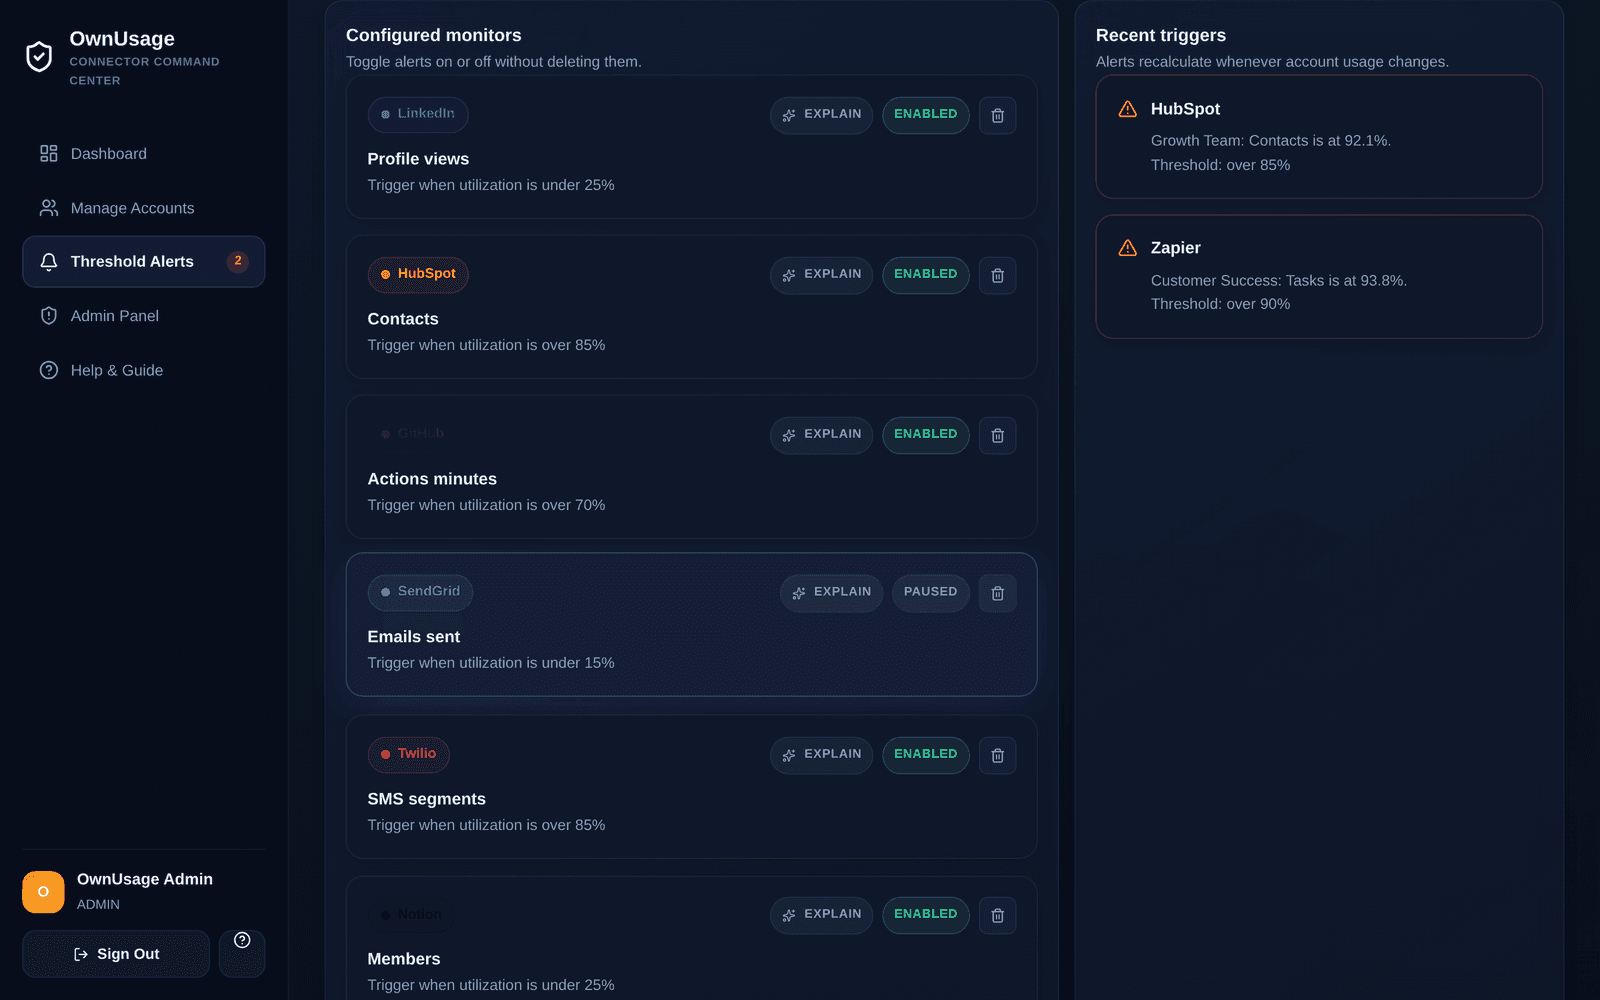Open the Admin Panel

[144, 316]
